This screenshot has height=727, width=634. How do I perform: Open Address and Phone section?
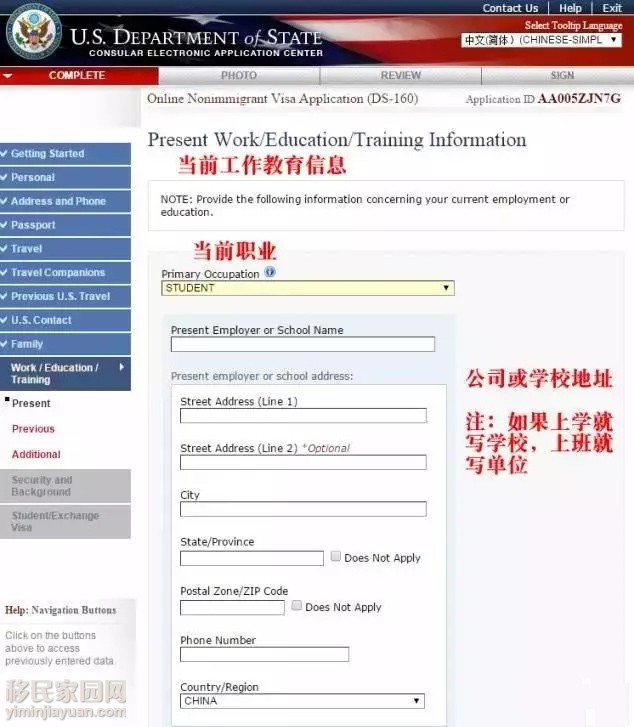point(65,201)
